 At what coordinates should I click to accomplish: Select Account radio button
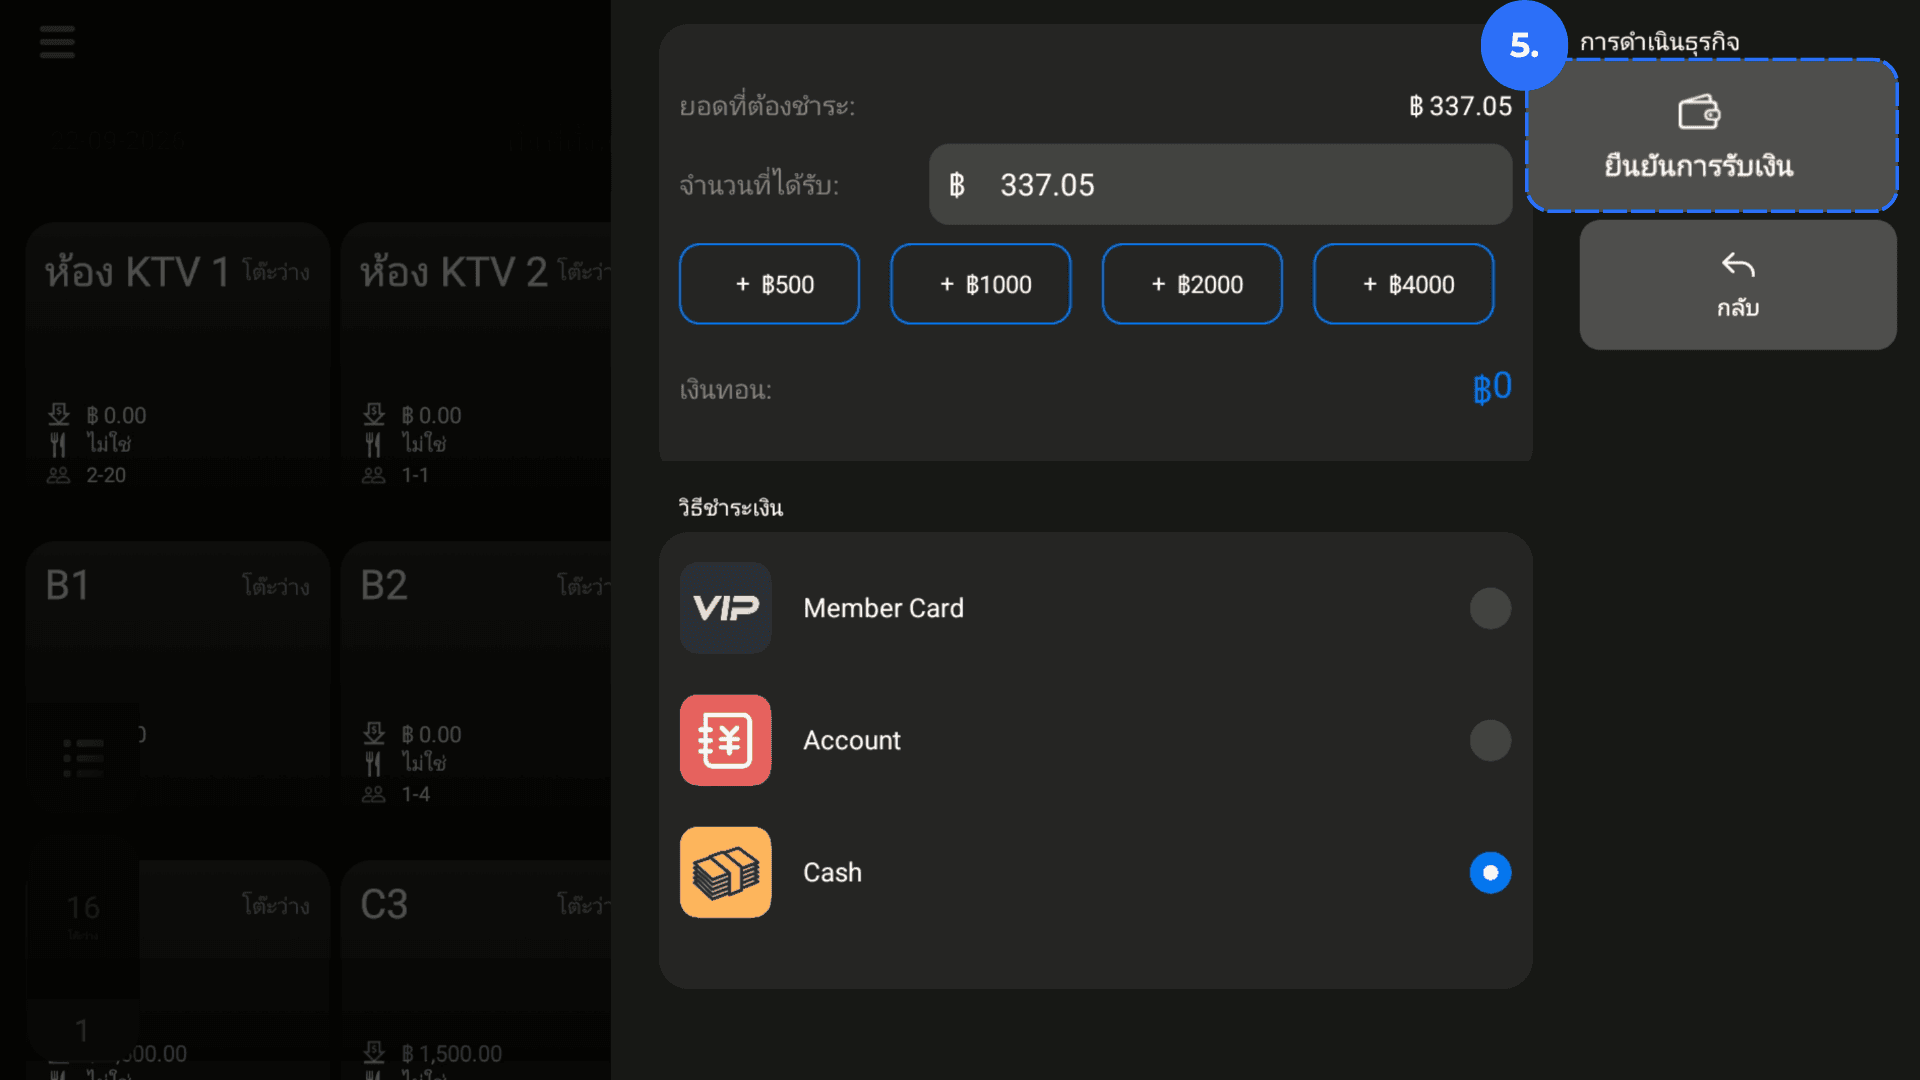(1490, 740)
